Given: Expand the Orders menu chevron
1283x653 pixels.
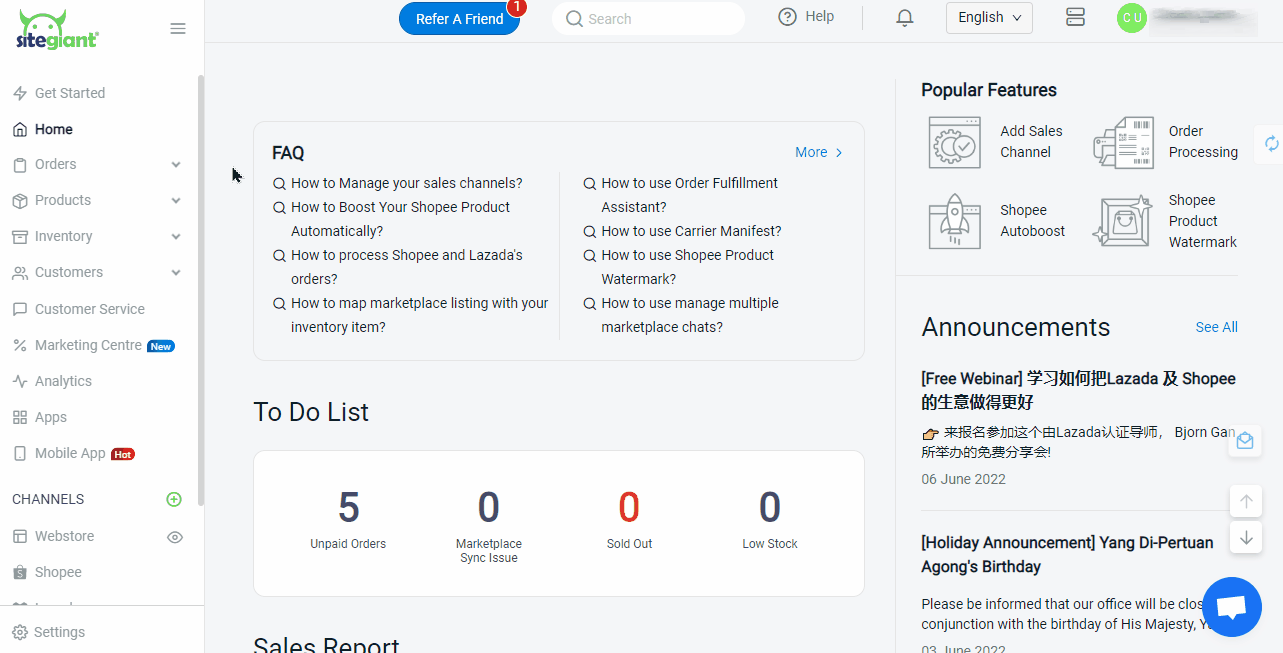Looking at the screenshot, I should pyautogui.click(x=176, y=165).
